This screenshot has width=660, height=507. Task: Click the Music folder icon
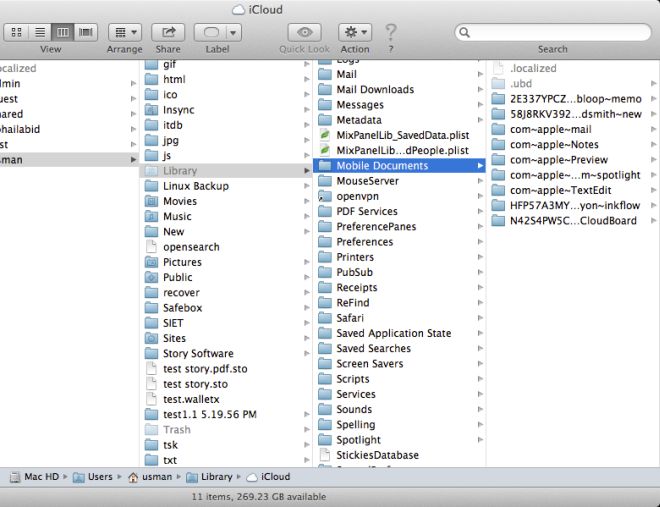click(x=151, y=216)
